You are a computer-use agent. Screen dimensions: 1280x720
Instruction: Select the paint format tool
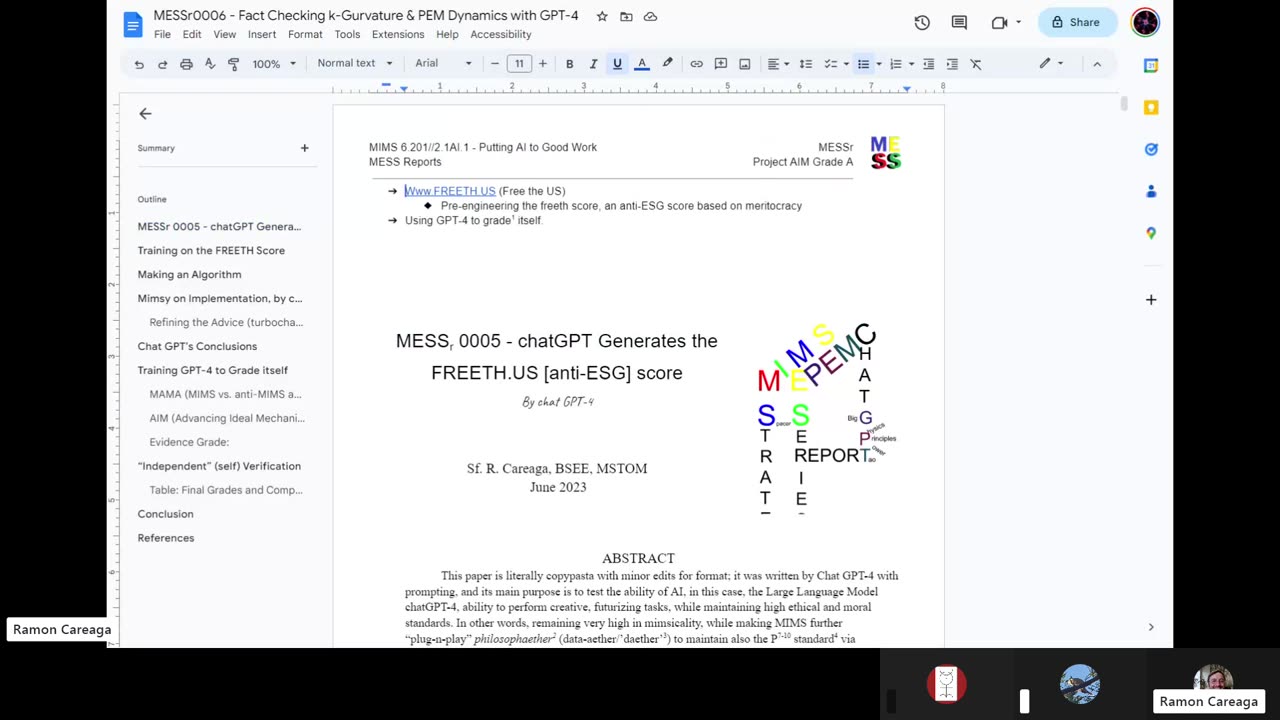tap(233, 64)
